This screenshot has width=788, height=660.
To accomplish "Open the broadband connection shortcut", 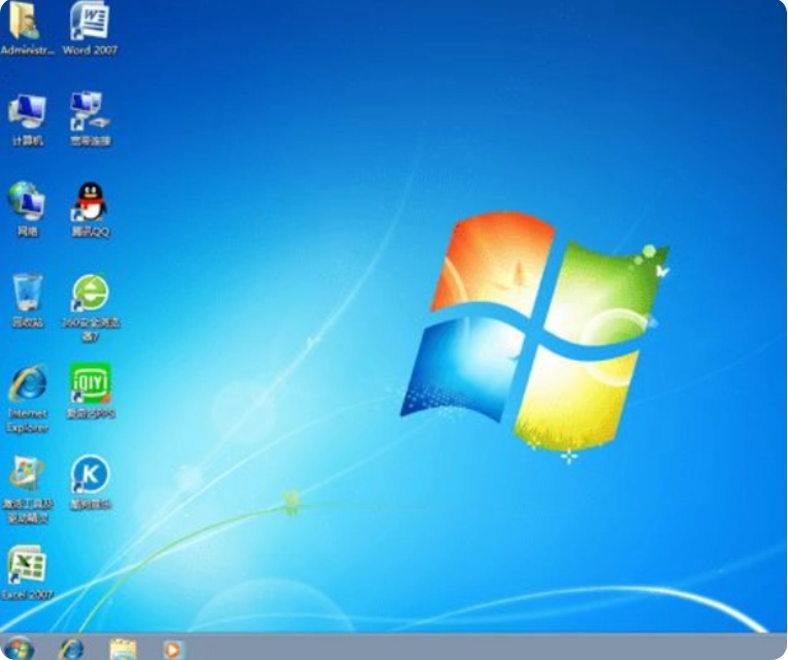I will click(90, 111).
